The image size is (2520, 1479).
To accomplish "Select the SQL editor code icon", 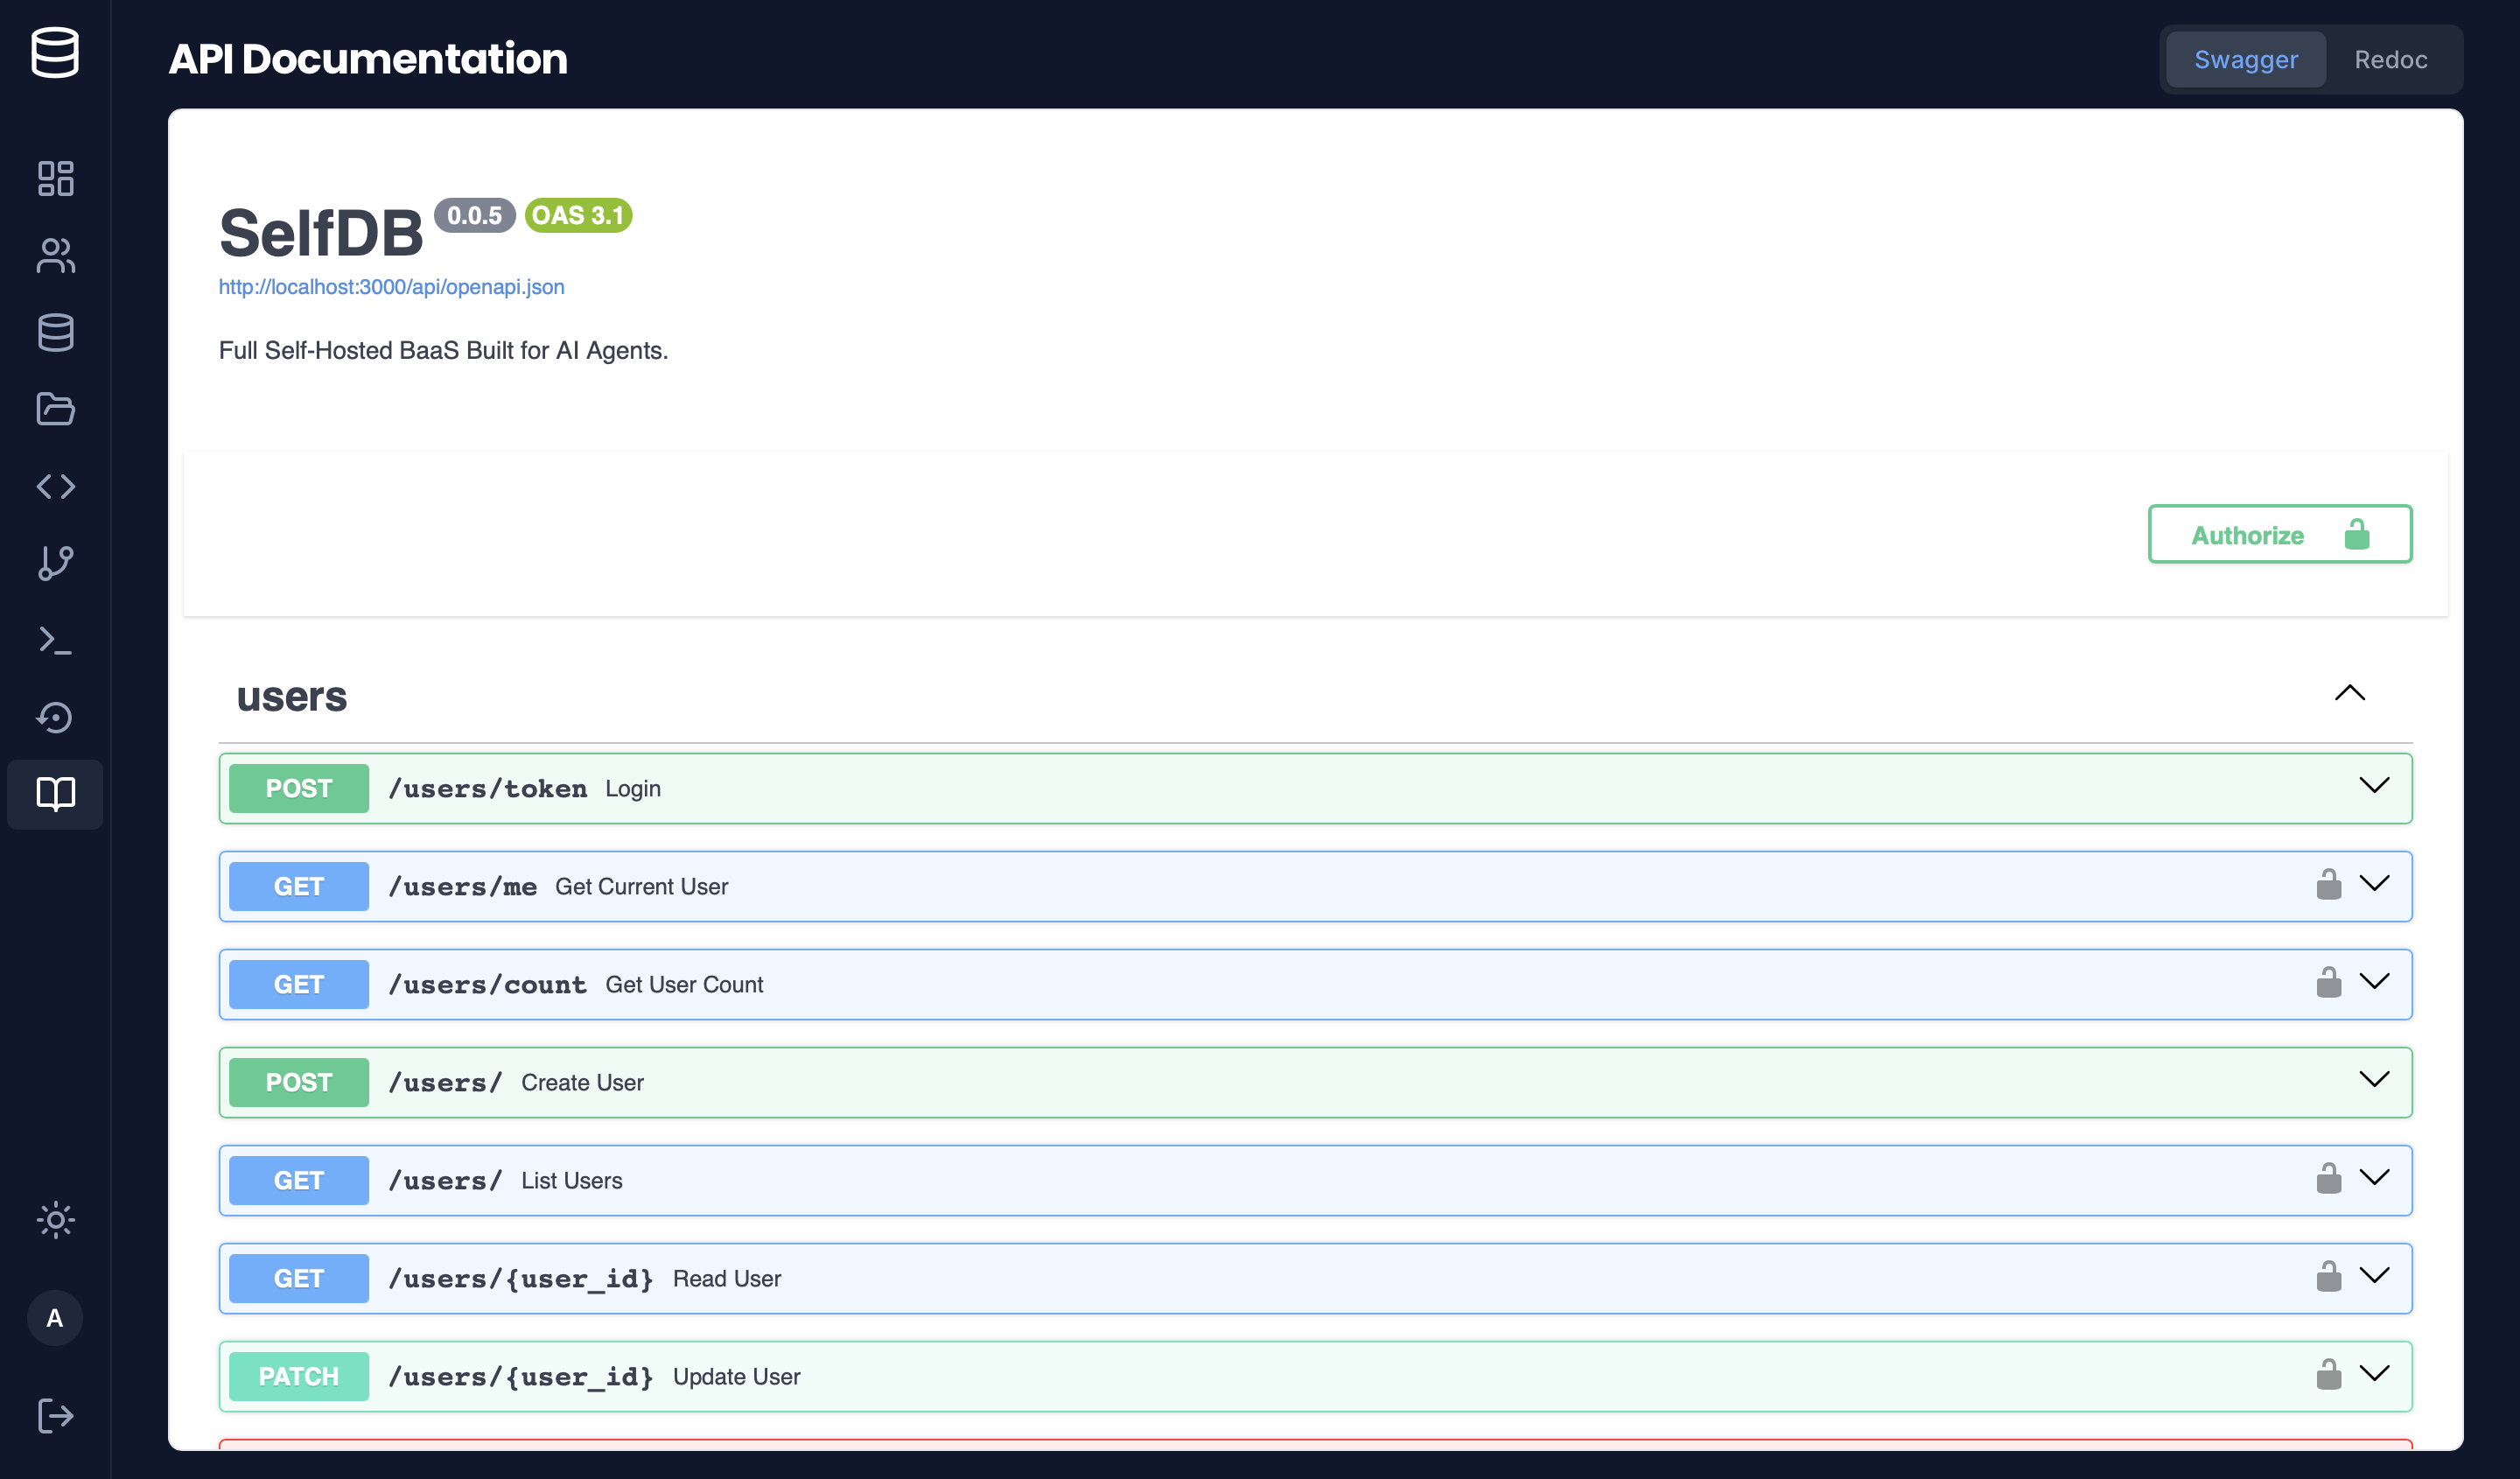I will pos(55,487).
